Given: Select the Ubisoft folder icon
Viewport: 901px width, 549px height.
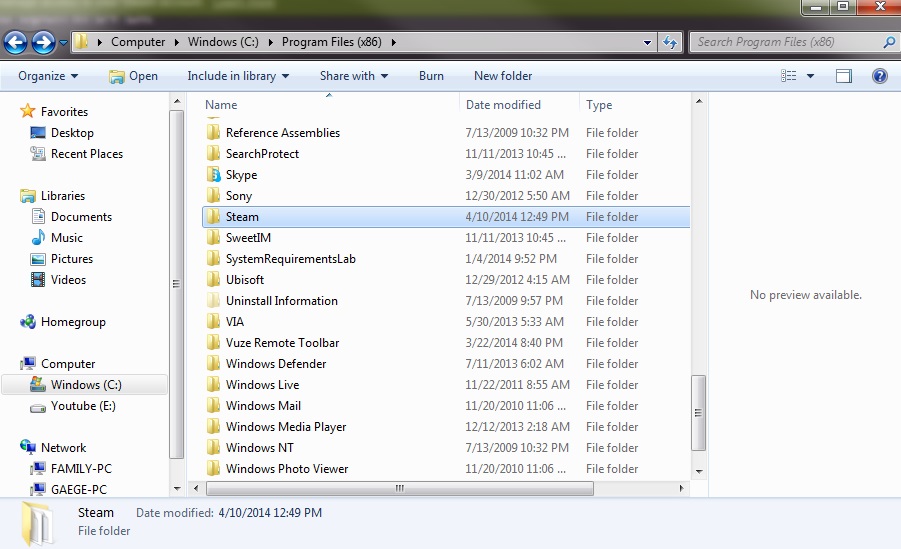Looking at the screenshot, I should click(x=213, y=279).
